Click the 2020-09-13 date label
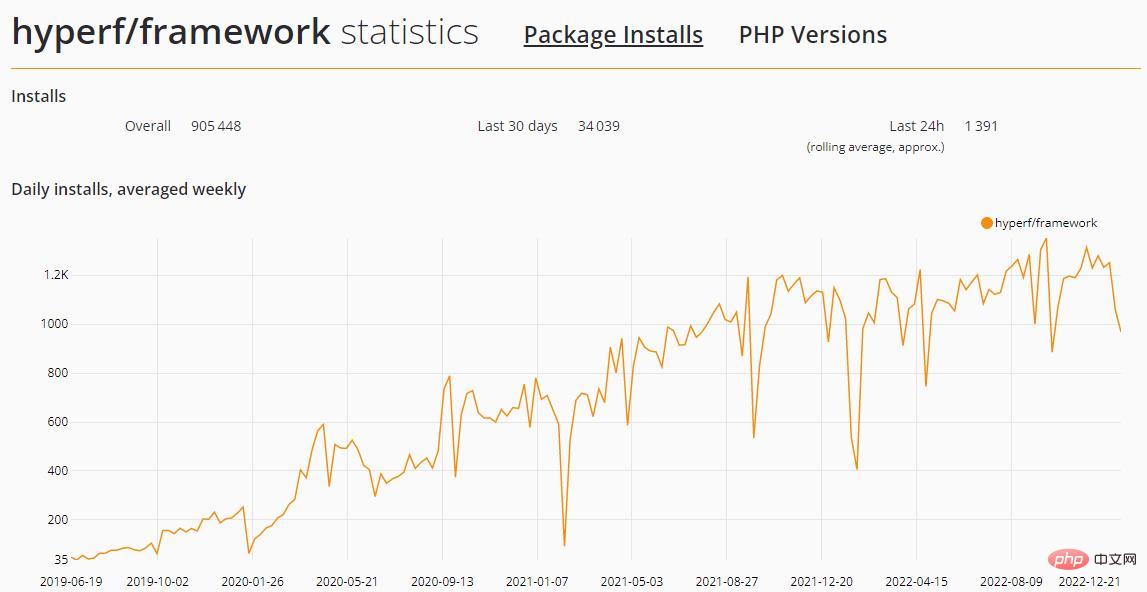 coord(443,582)
